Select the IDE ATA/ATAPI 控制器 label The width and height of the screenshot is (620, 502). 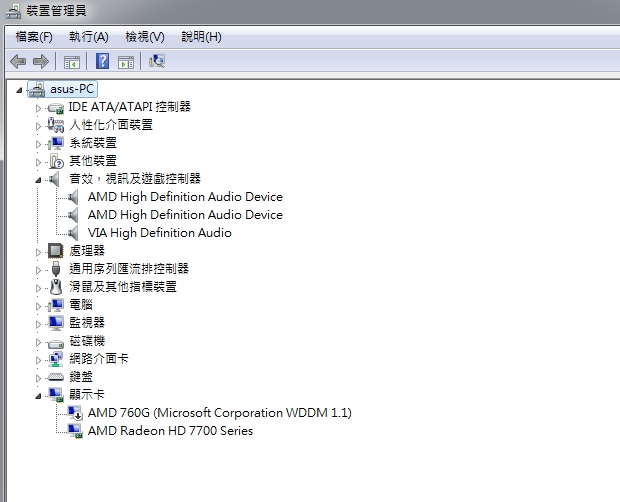pos(130,107)
